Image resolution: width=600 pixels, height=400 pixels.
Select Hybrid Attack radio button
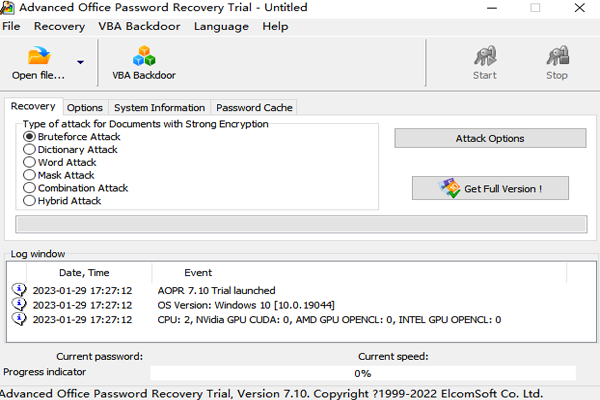point(29,201)
